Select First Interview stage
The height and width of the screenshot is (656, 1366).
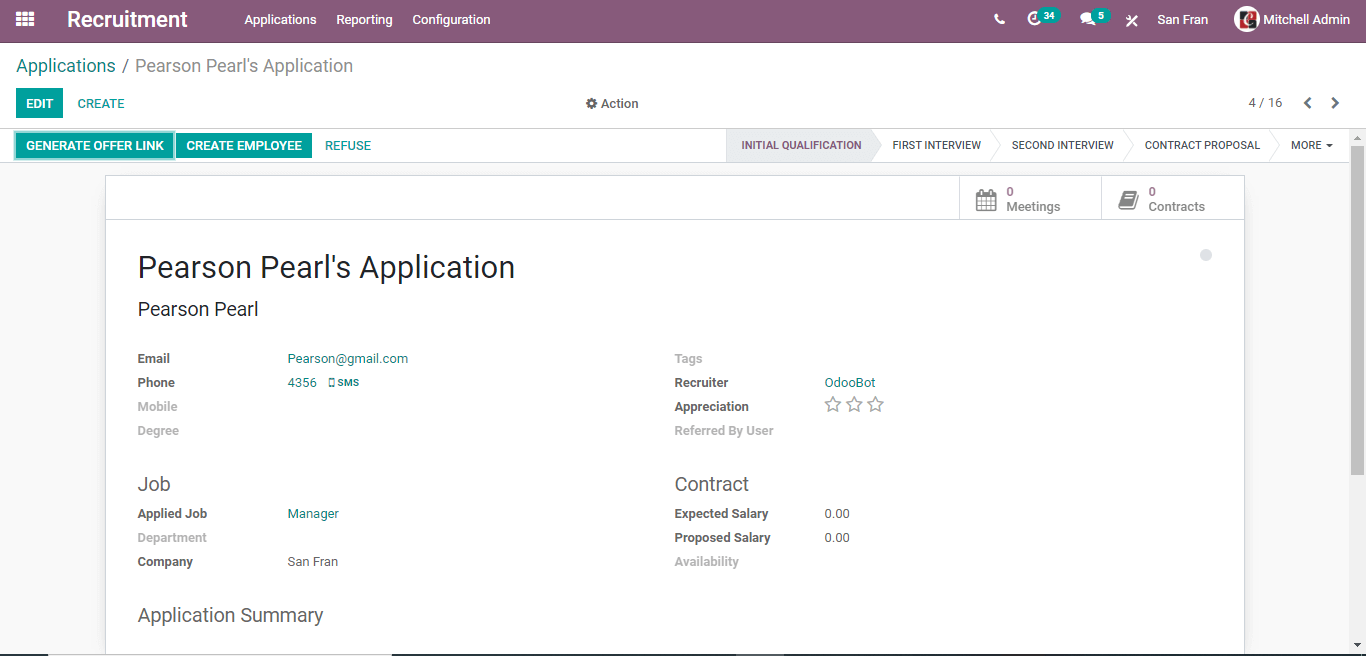pyautogui.click(x=936, y=145)
